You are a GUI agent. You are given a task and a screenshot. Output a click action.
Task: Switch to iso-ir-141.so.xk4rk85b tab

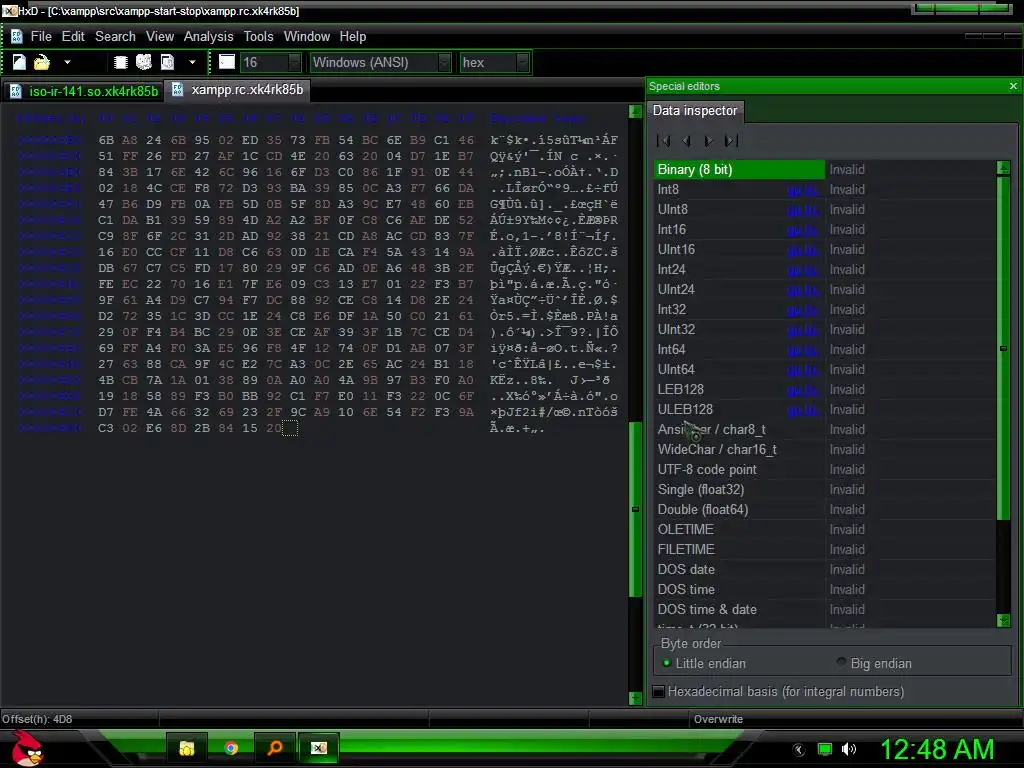coord(84,91)
